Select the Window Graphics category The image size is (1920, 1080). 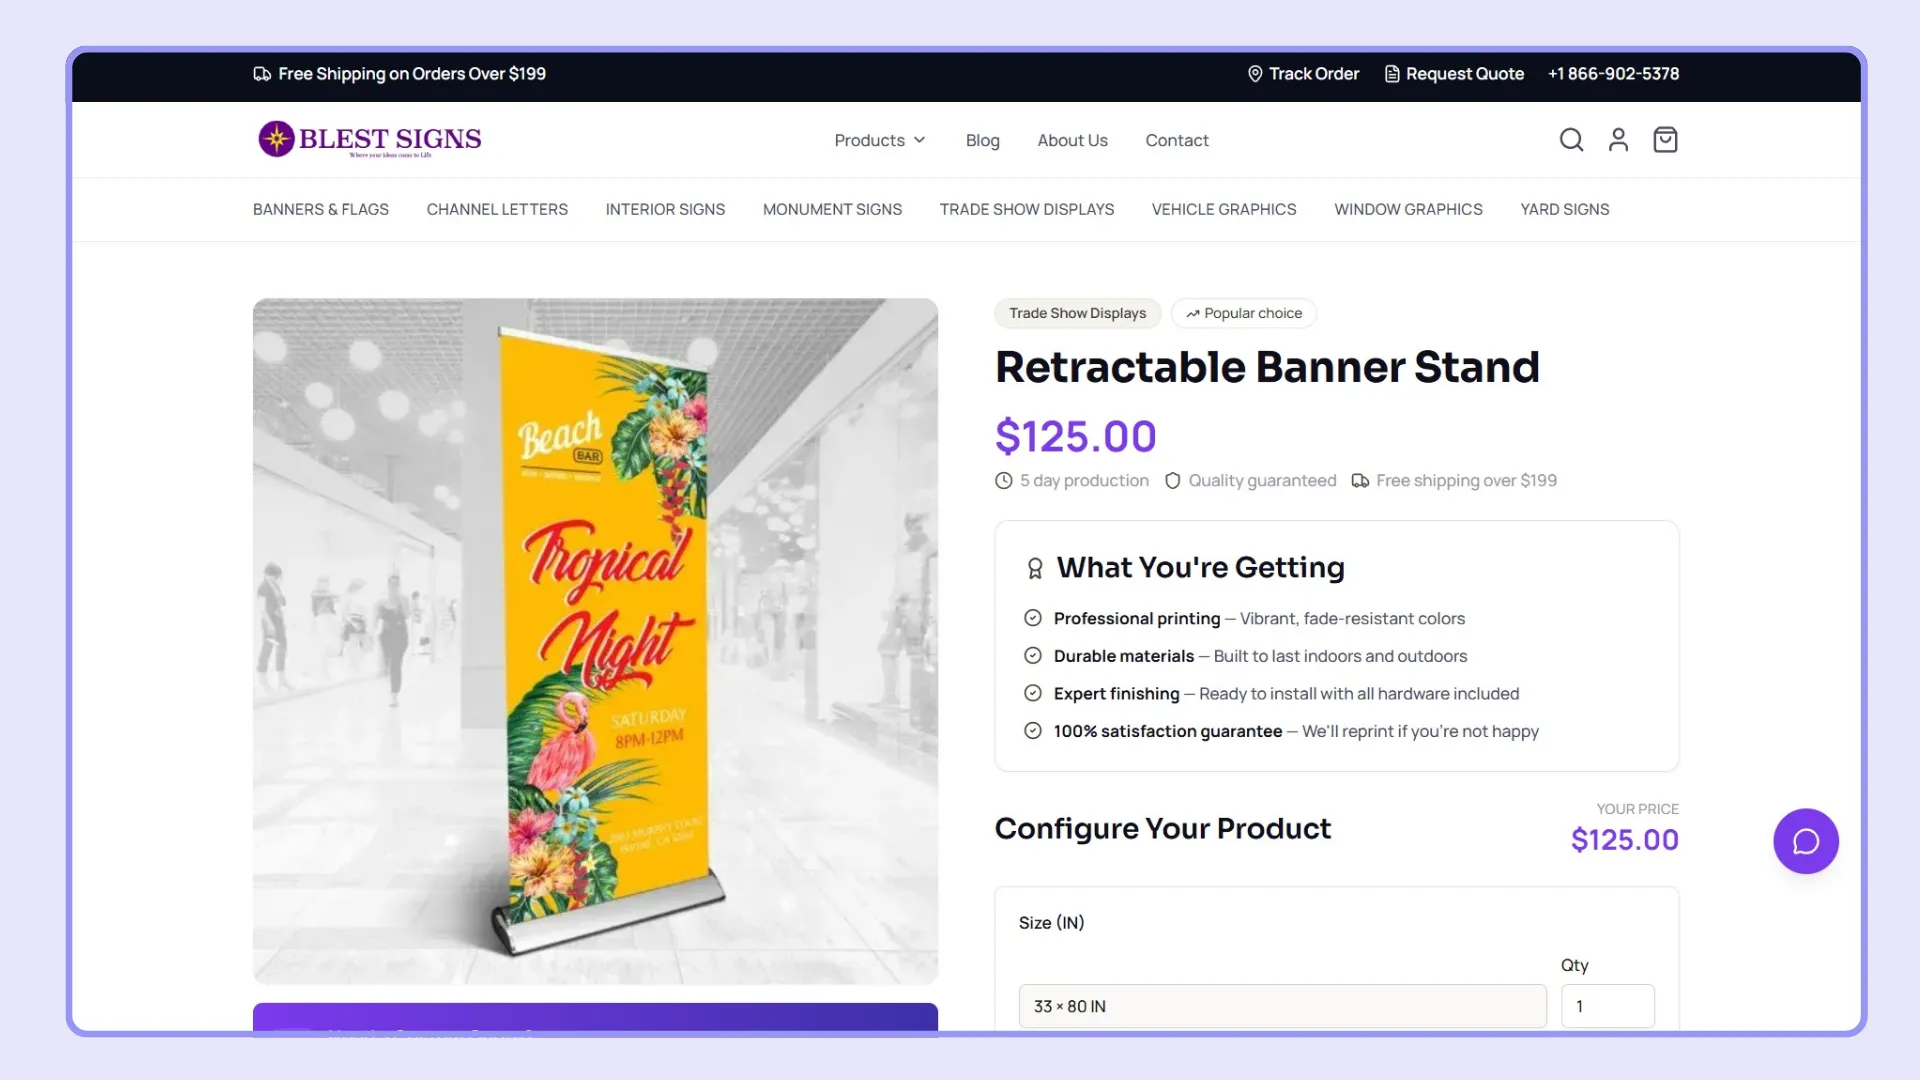click(1408, 209)
